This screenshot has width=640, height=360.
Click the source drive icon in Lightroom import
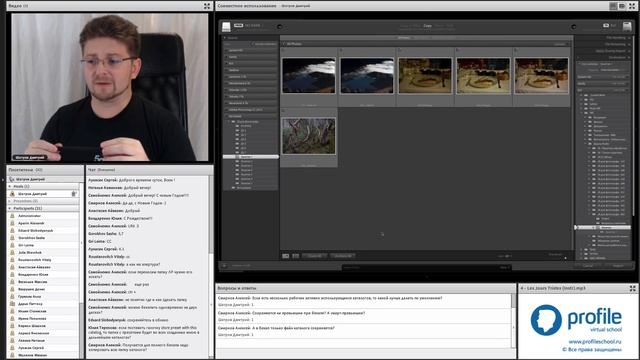pos(226,27)
